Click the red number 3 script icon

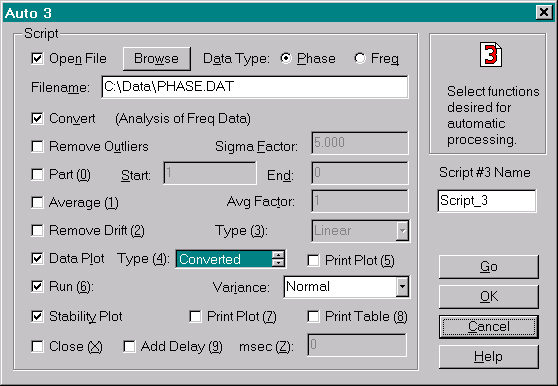point(491,55)
